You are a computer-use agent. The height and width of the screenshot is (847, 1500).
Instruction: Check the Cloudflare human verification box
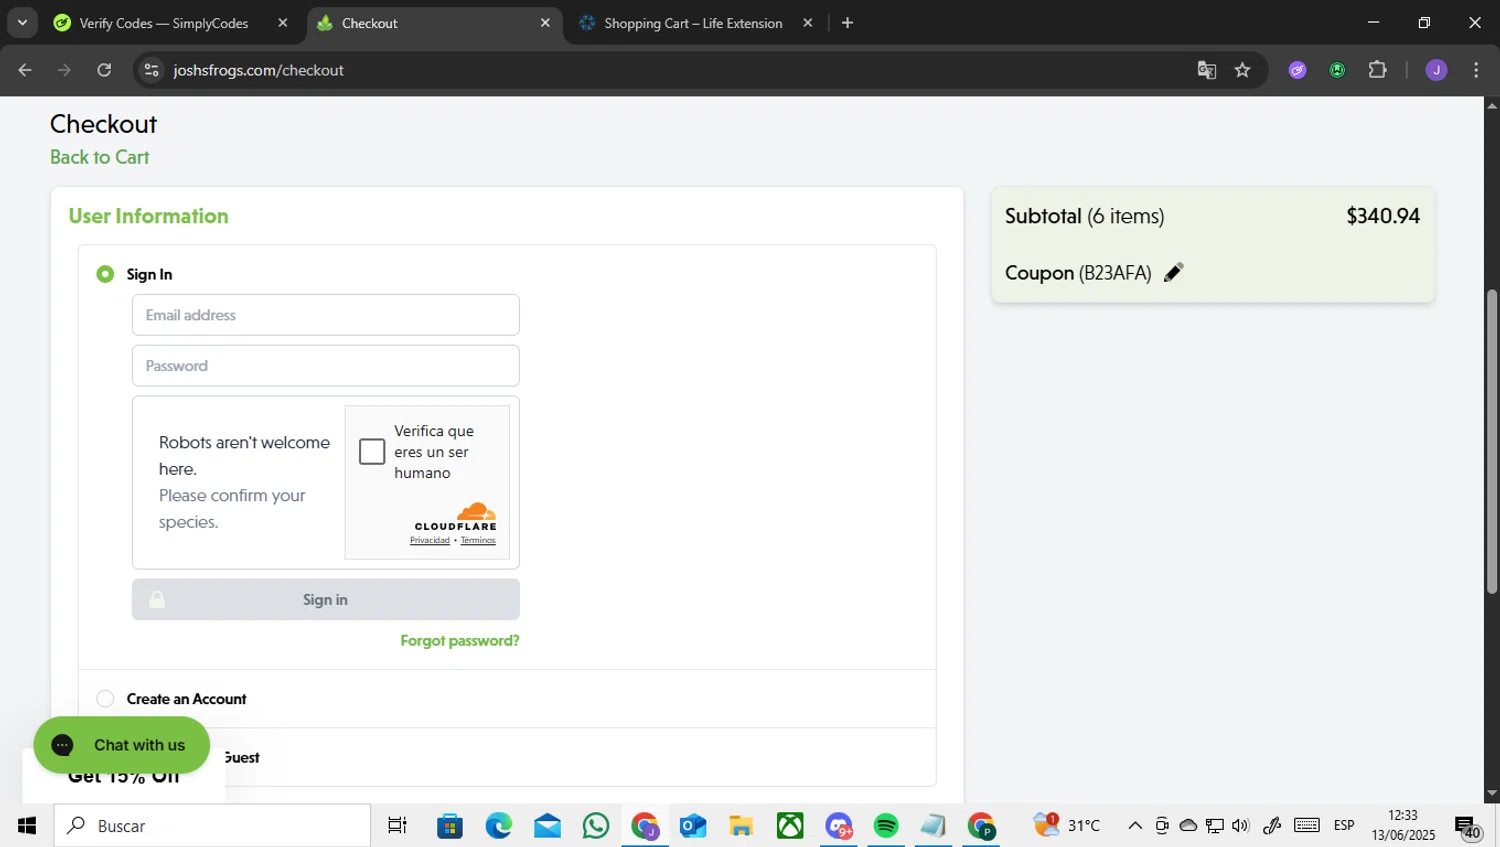(372, 452)
